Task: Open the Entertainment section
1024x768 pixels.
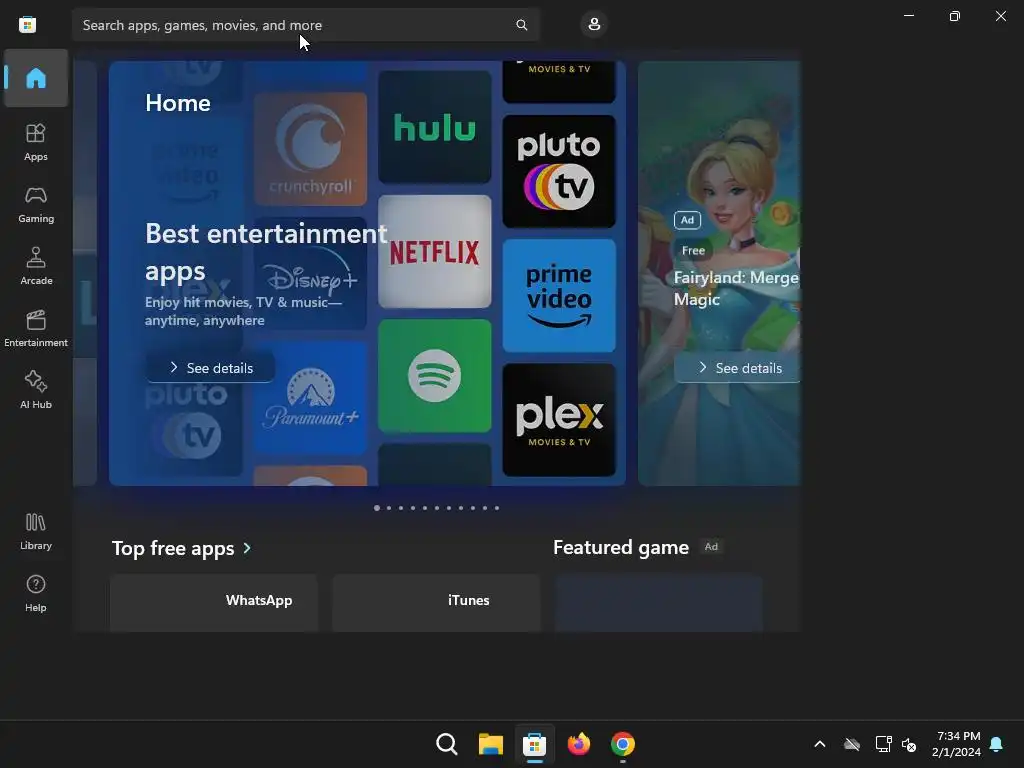Action: pos(36,328)
